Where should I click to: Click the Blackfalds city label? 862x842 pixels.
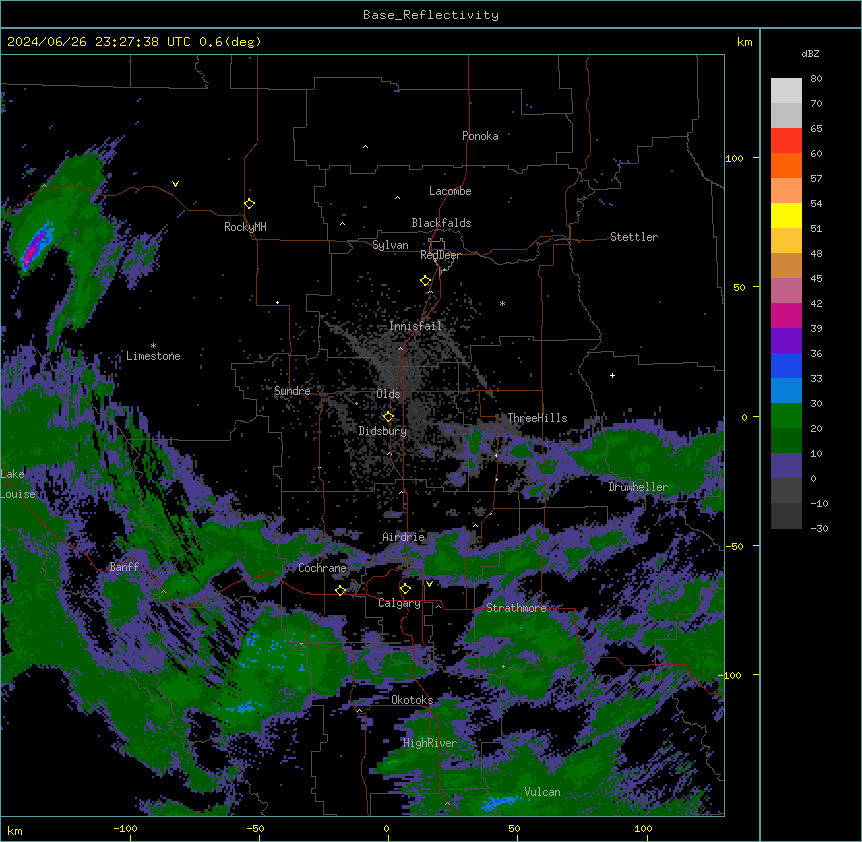pos(441,223)
